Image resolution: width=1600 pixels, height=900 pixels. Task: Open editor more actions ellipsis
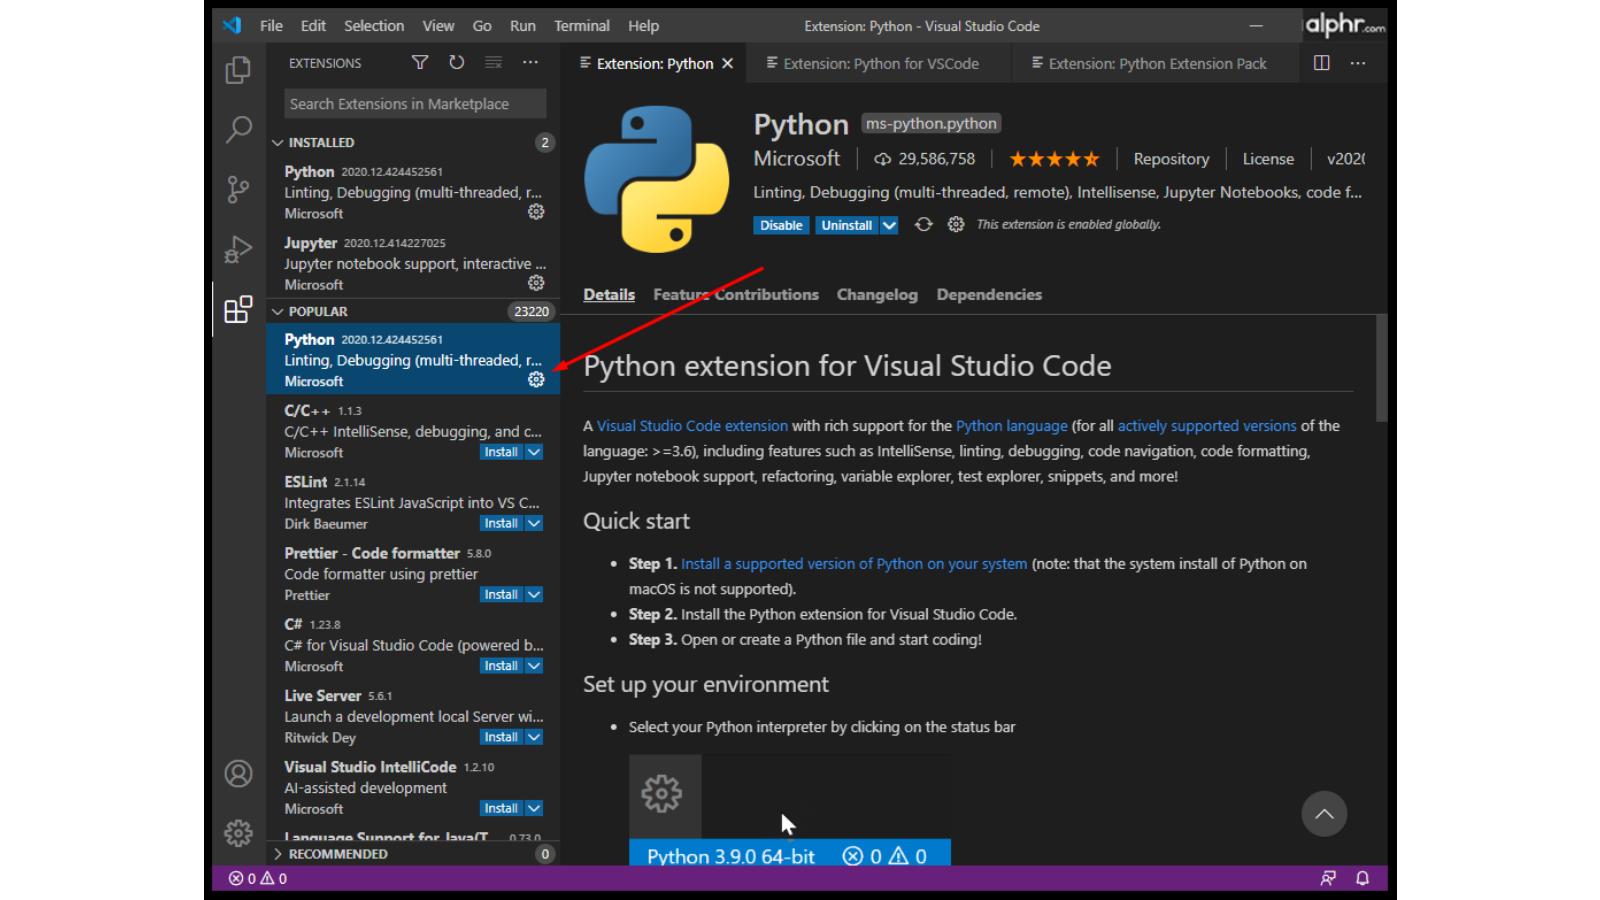1358,63
